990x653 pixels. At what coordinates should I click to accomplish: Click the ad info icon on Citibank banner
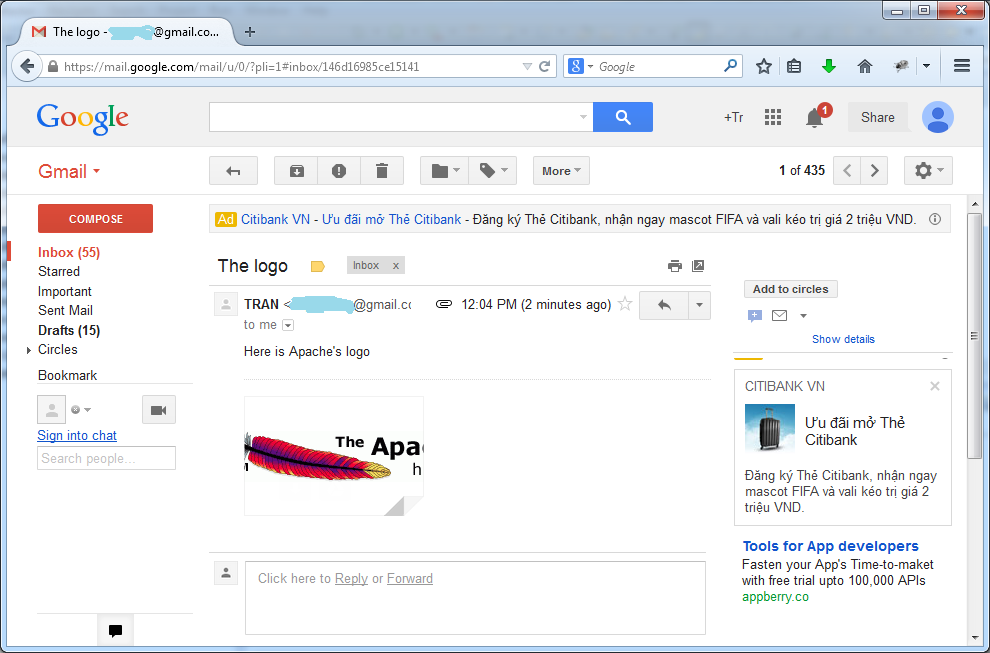935,219
